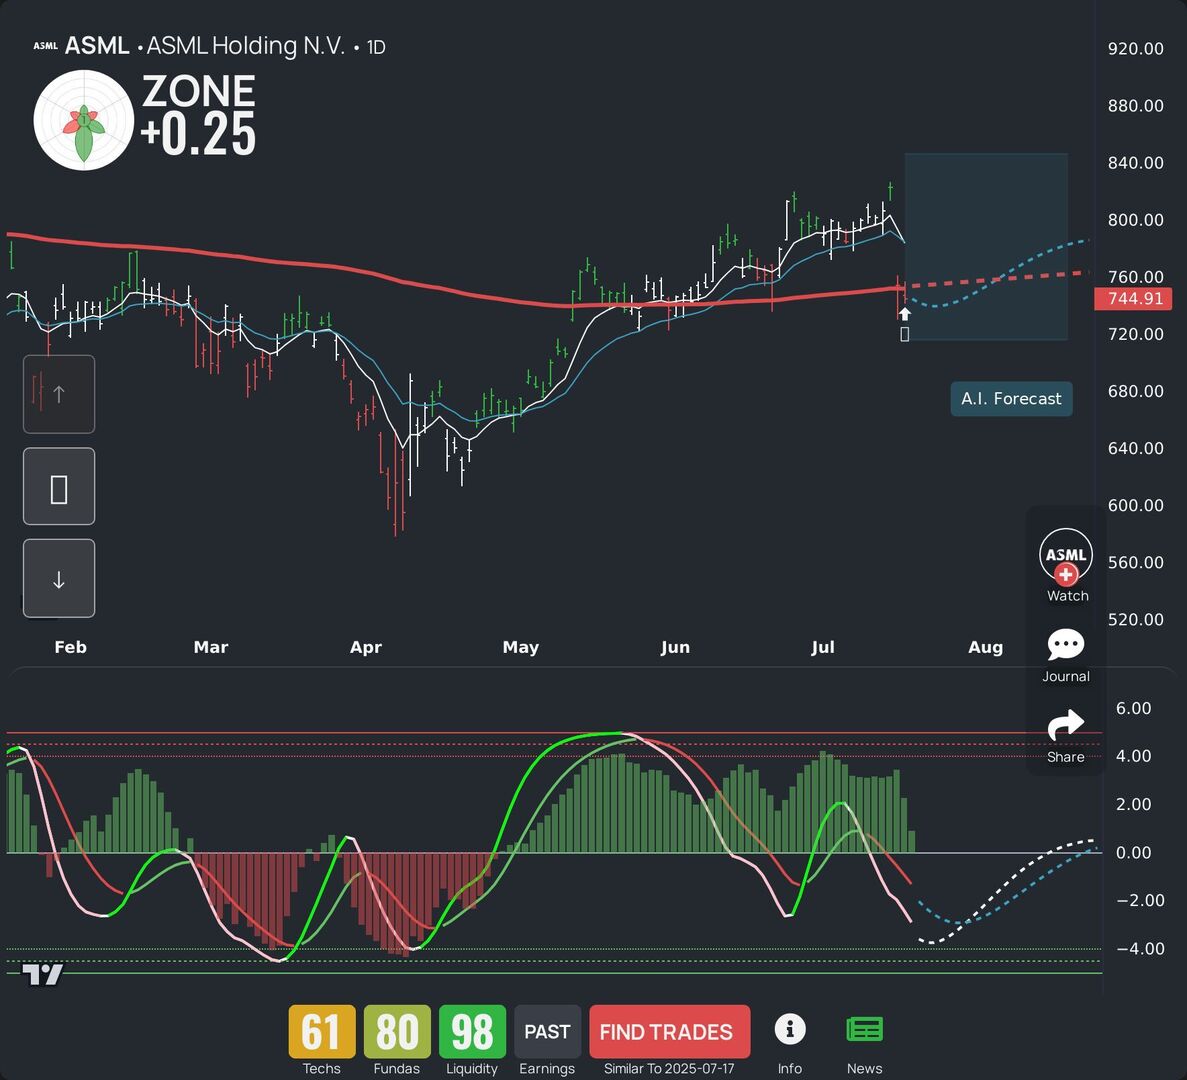Click the Similar To 2025-07-17 caption
1187x1080 pixels.
click(669, 1069)
